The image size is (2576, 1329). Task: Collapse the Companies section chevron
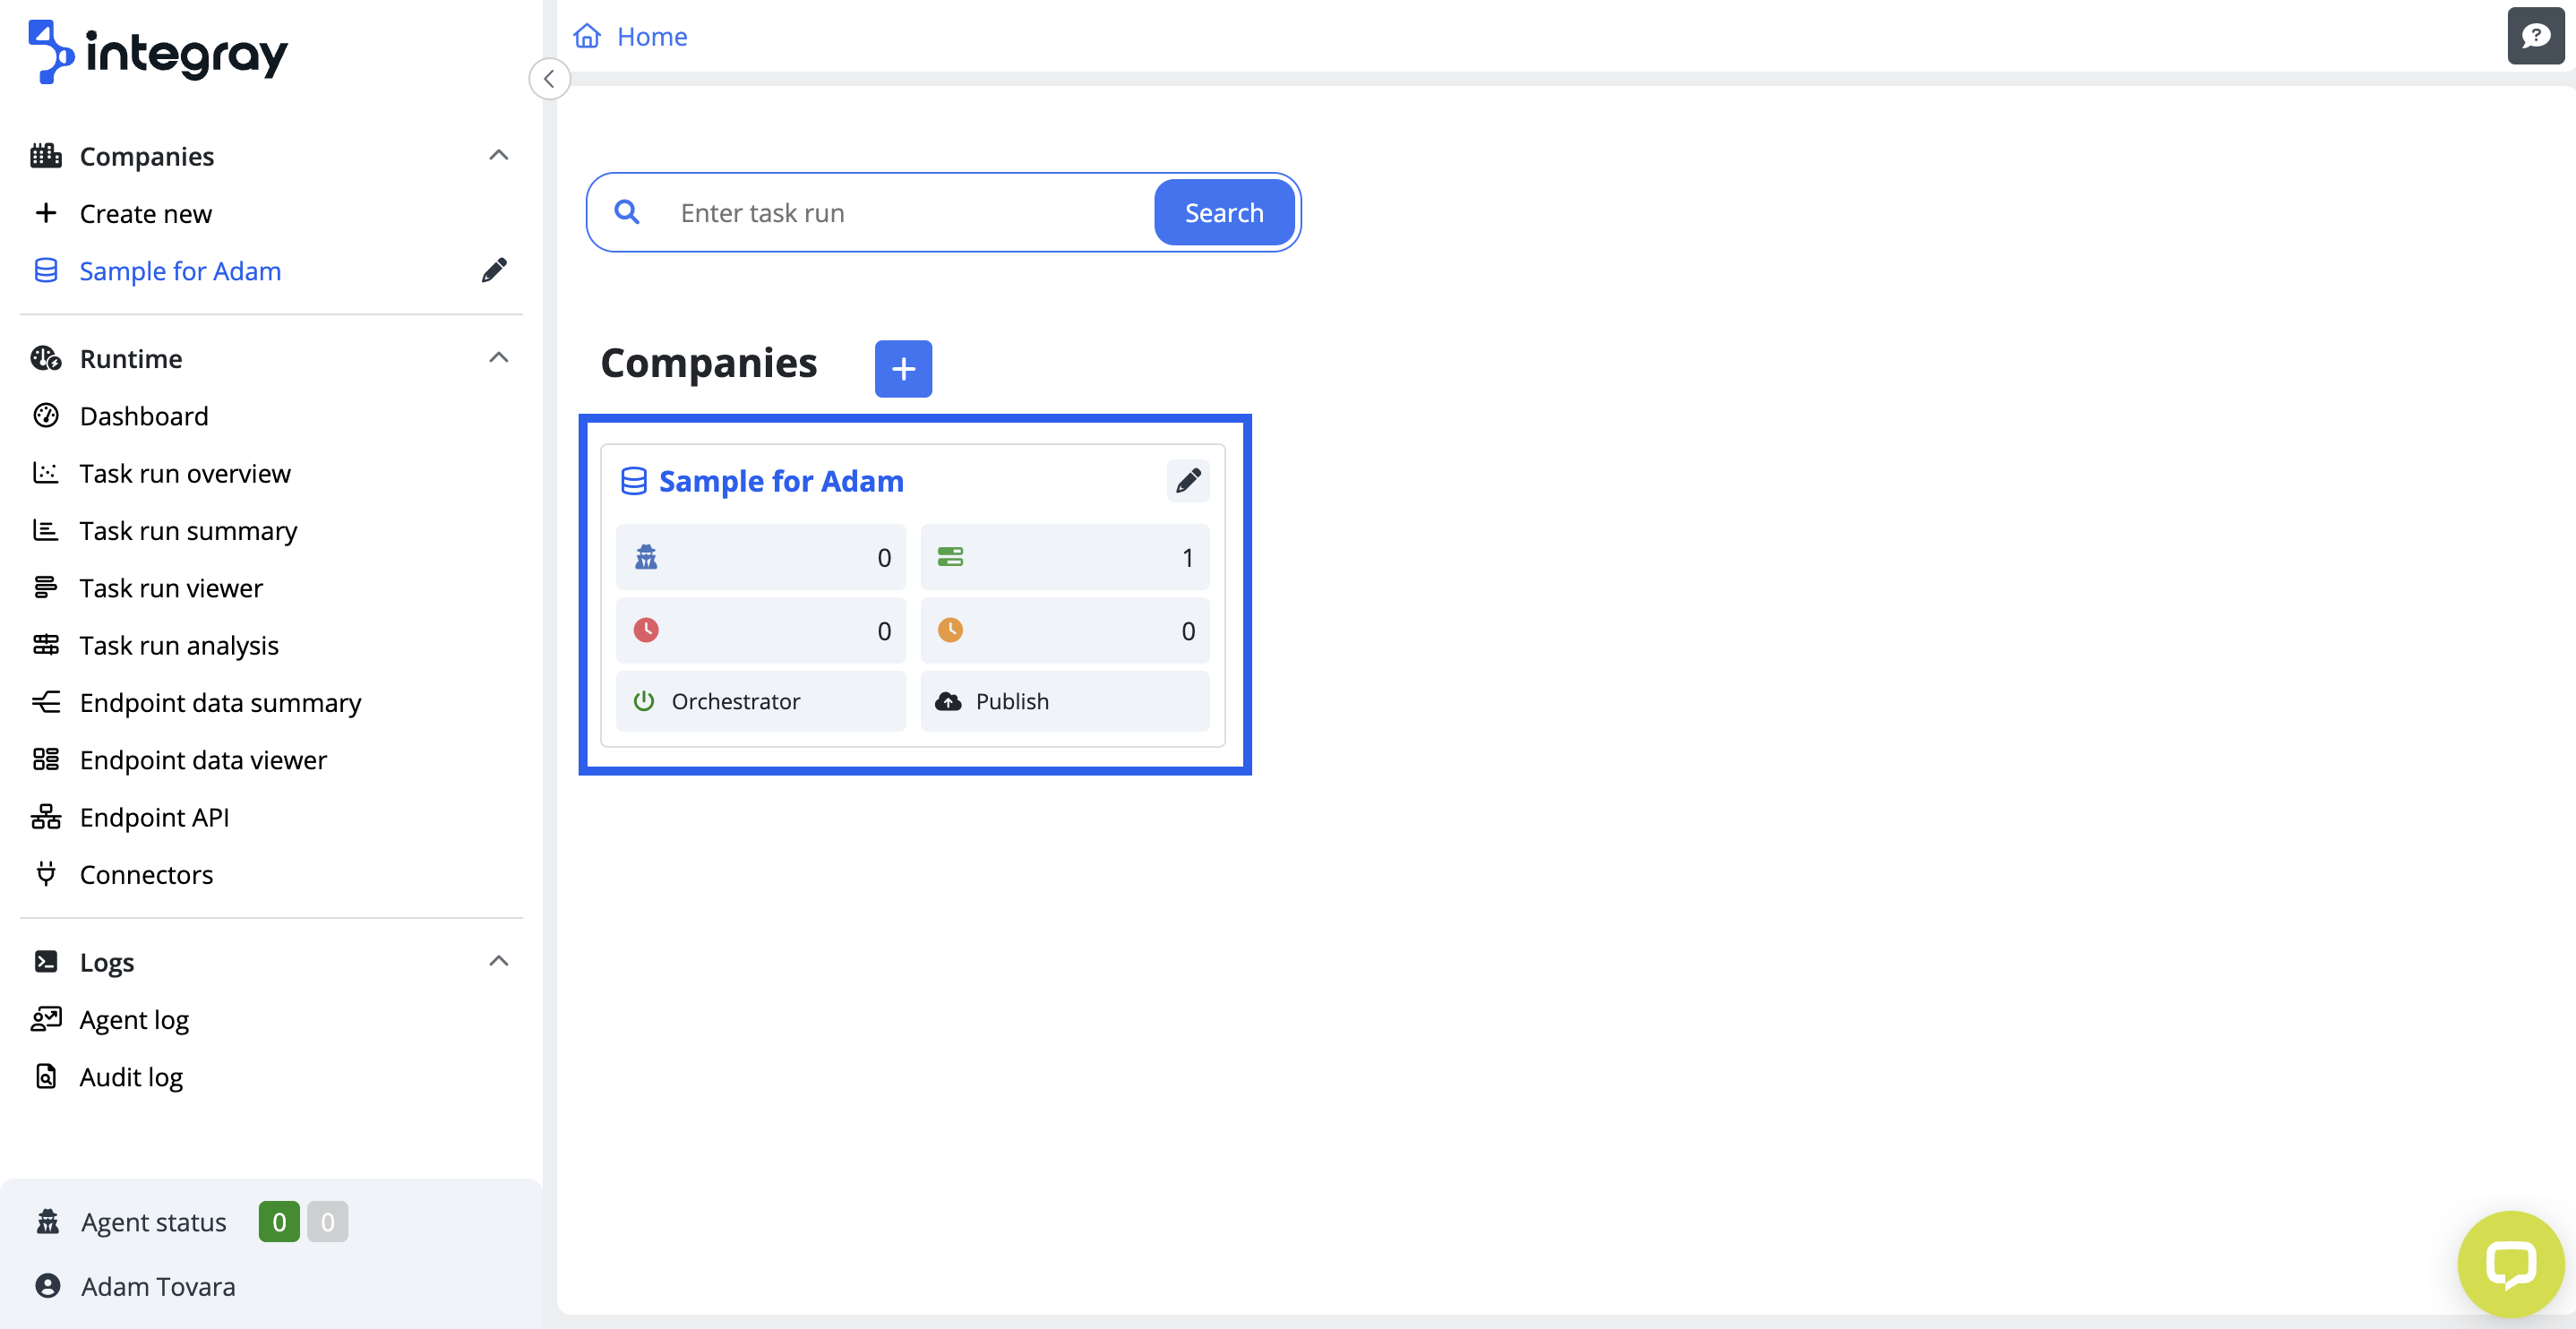pyautogui.click(x=498, y=156)
